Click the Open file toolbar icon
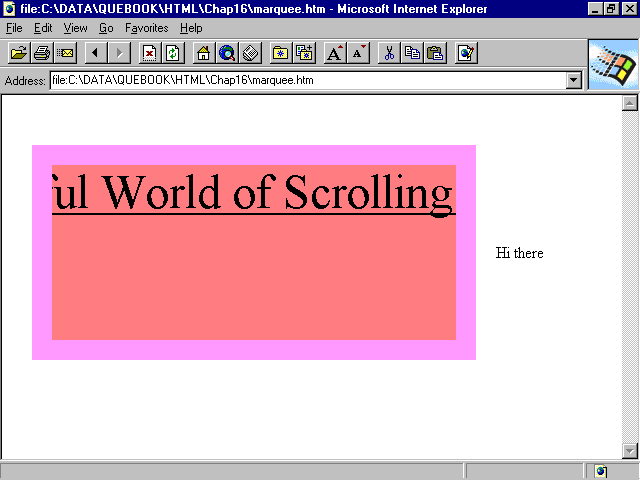This screenshot has height=480, width=640. [x=18, y=53]
